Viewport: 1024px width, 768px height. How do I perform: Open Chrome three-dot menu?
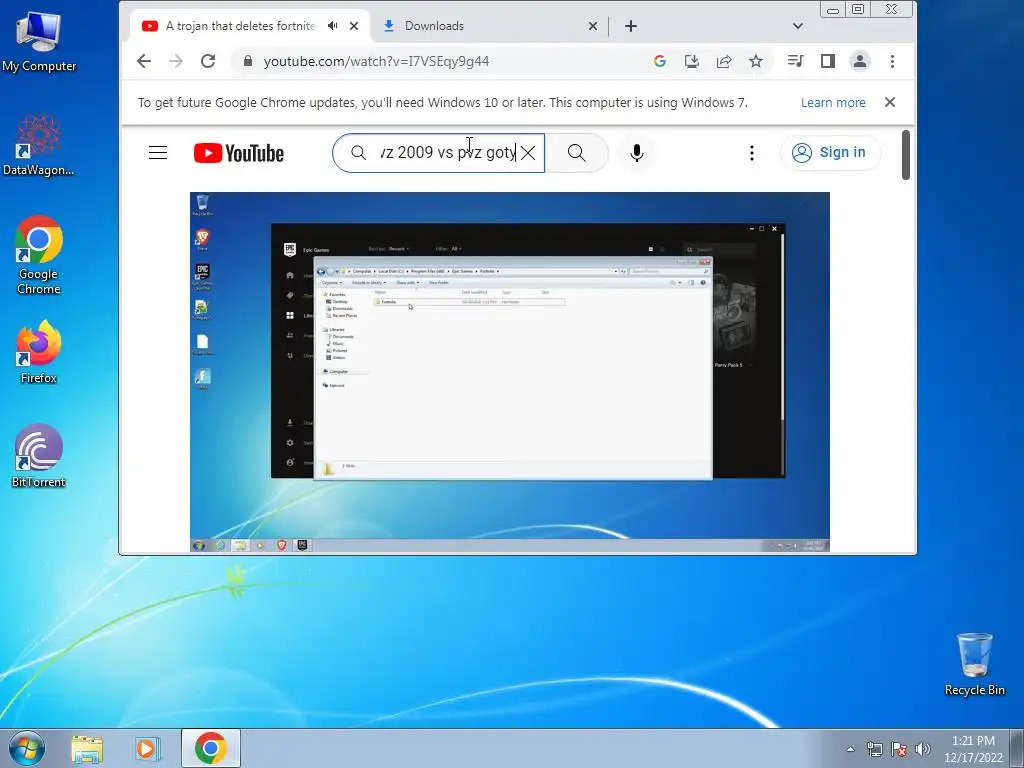(892, 61)
